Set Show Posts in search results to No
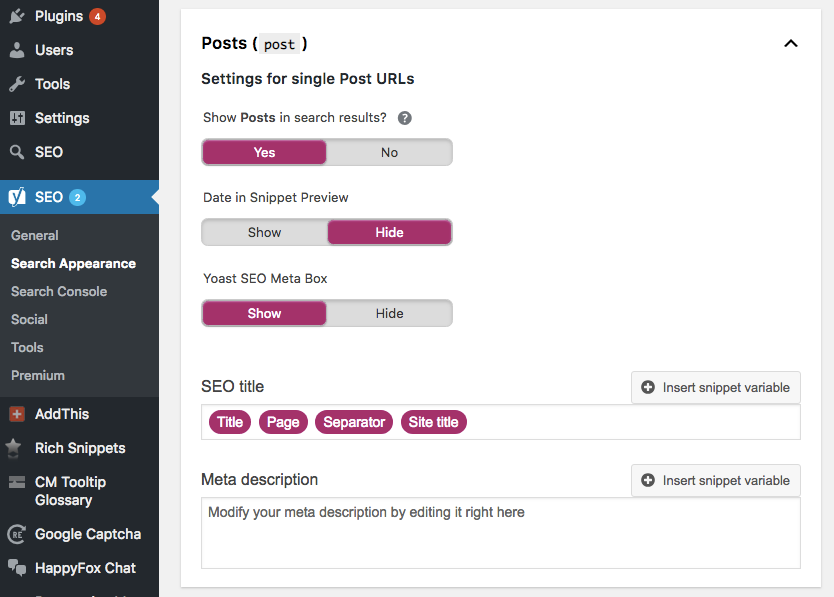Image resolution: width=834 pixels, height=597 pixels. (x=389, y=152)
